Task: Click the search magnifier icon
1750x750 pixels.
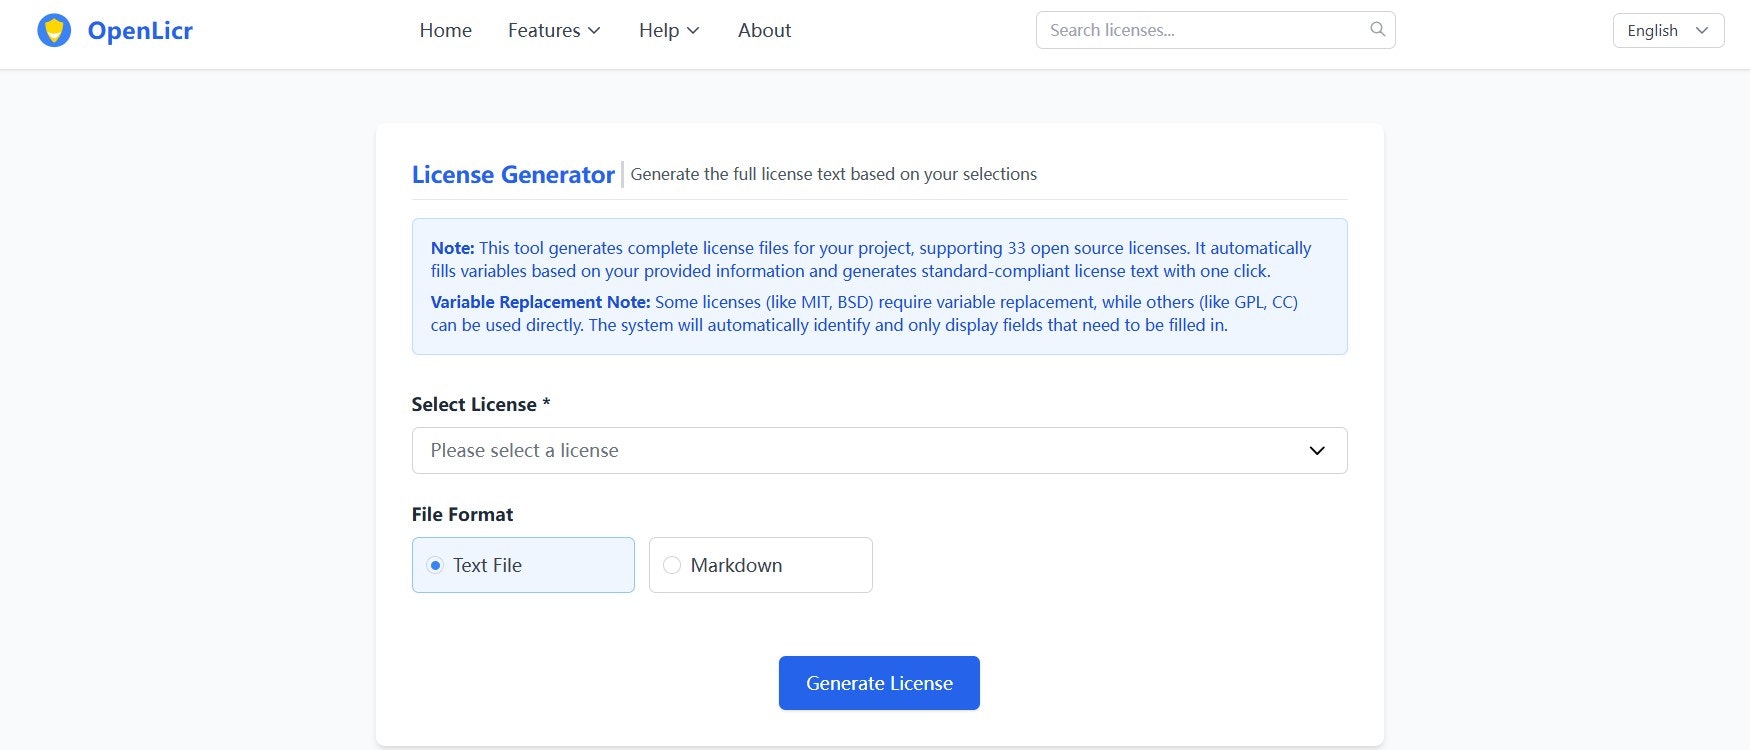Action: (x=1377, y=29)
